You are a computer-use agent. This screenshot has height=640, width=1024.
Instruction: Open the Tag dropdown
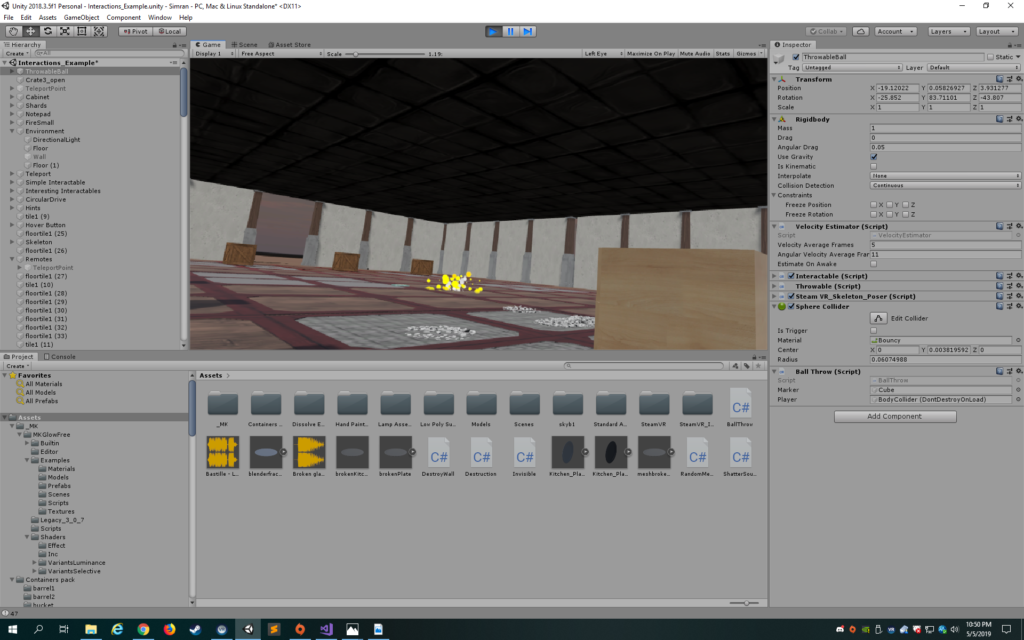point(852,68)
